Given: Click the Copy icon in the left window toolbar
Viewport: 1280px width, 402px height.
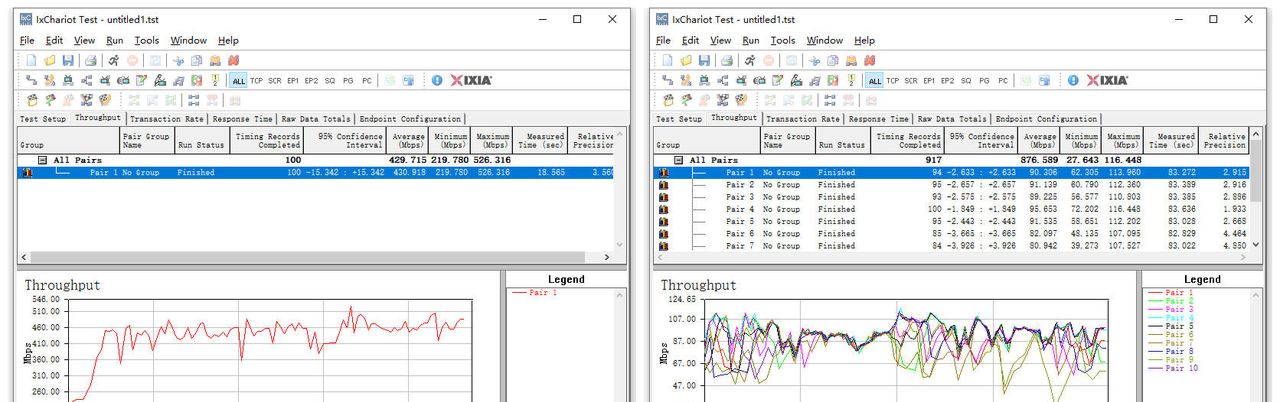Looking at the screenshot, I should click(x=197, y=60).
